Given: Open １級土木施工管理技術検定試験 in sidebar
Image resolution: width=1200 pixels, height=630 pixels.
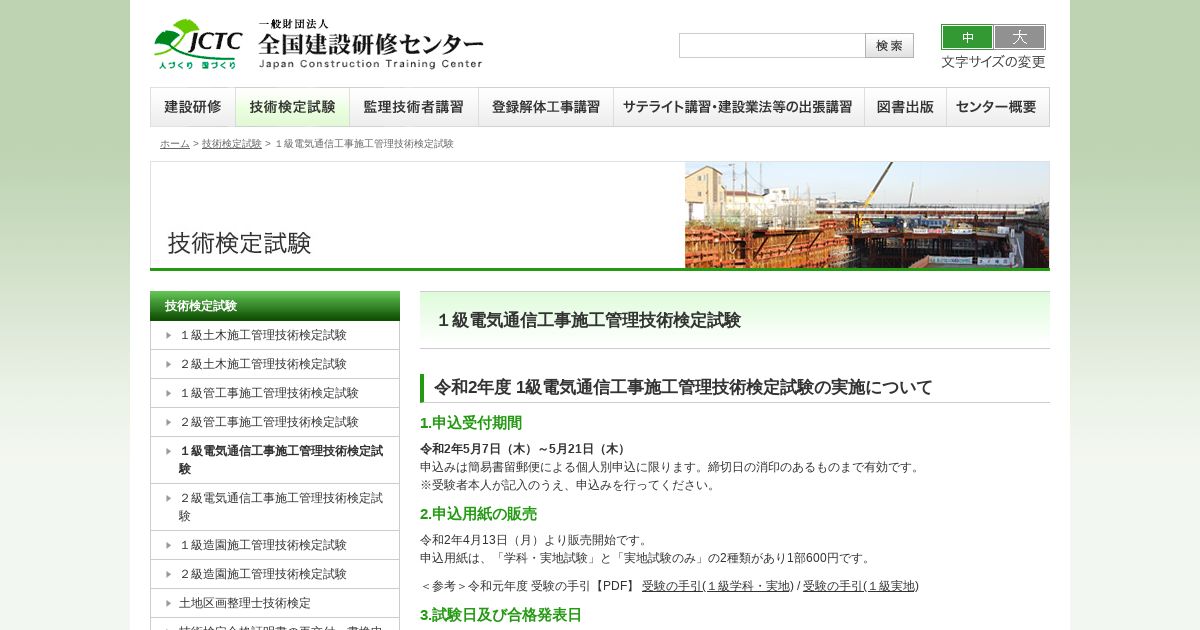Looking at the screenshot, I should 275,335.
